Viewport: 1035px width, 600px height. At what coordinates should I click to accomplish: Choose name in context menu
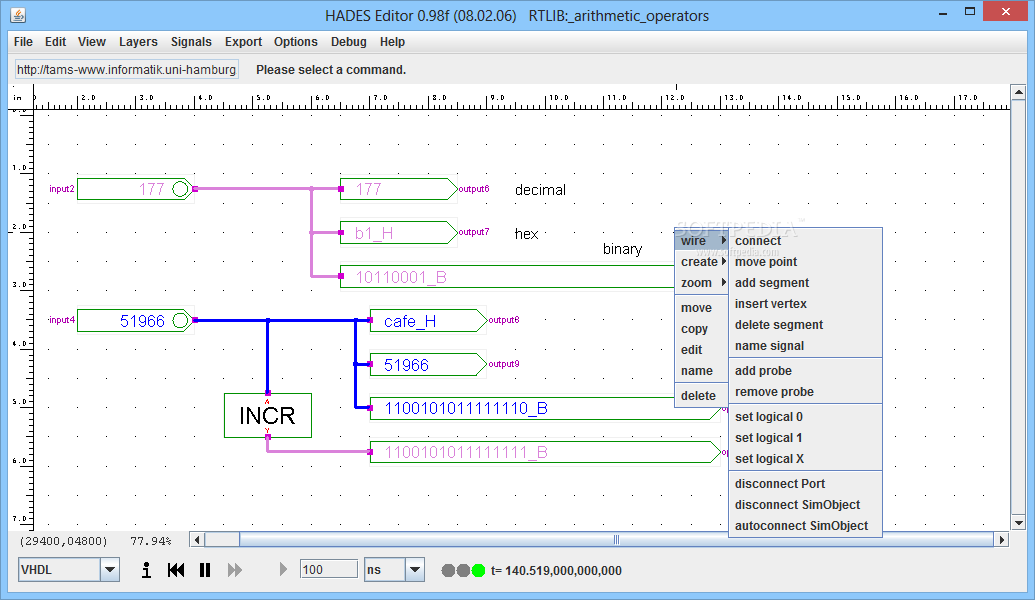pos(701,372)
